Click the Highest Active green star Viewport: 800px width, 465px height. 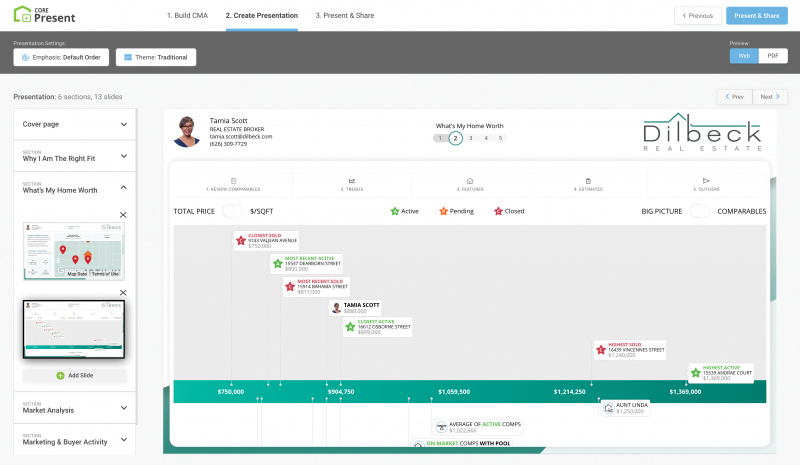695,373
